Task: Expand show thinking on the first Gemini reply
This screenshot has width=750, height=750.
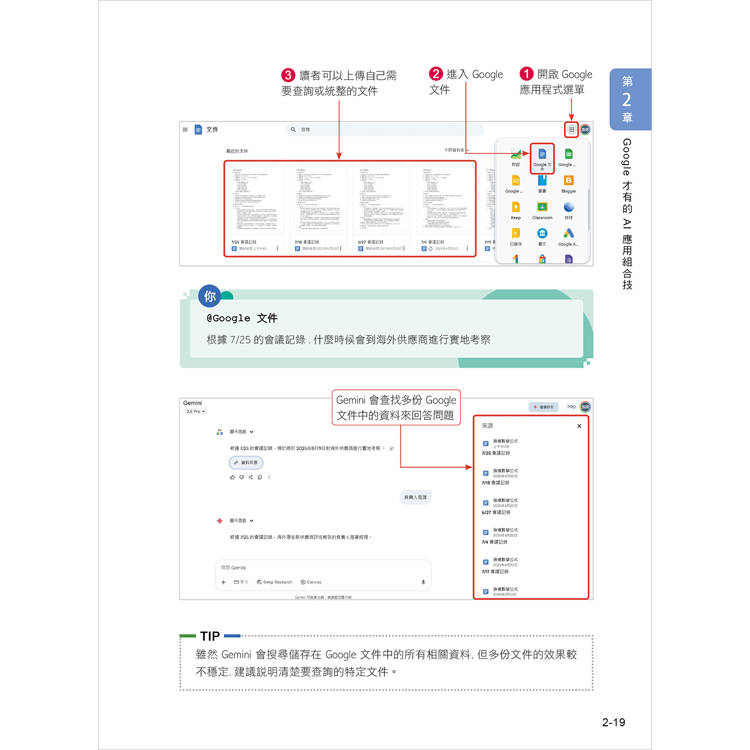Action: point(242,431)
